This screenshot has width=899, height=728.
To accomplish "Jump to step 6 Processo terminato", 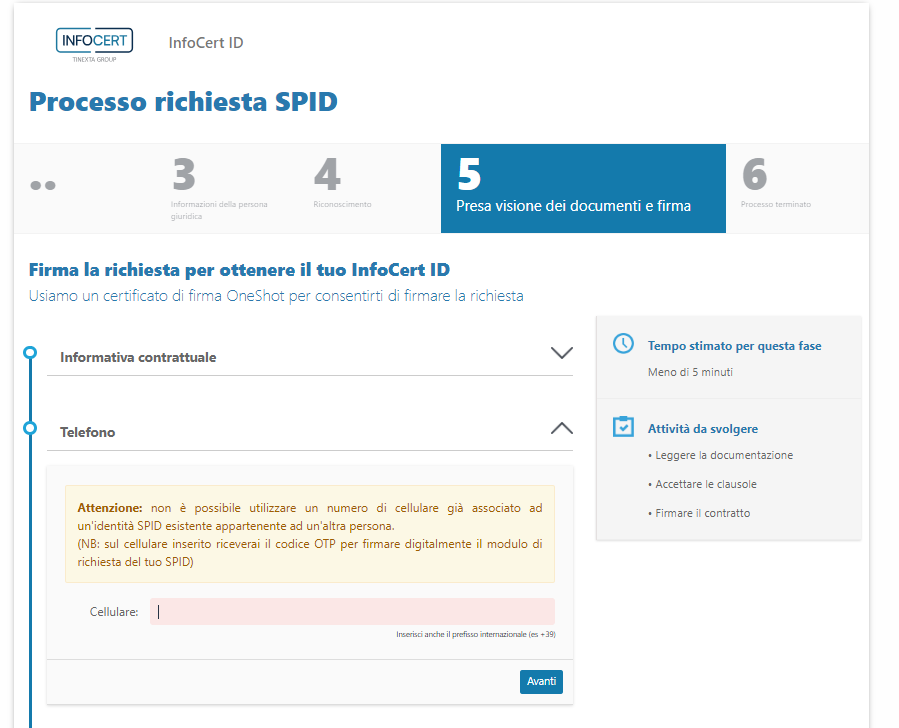I will point(775,188).
